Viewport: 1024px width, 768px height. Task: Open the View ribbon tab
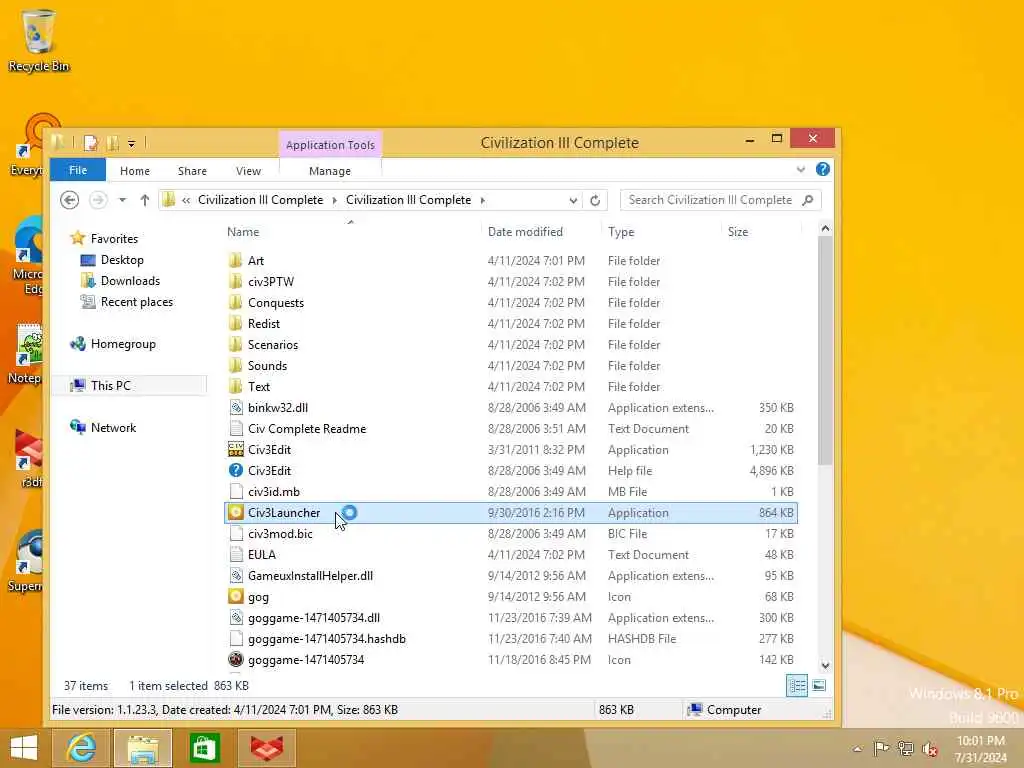(248, 170)
